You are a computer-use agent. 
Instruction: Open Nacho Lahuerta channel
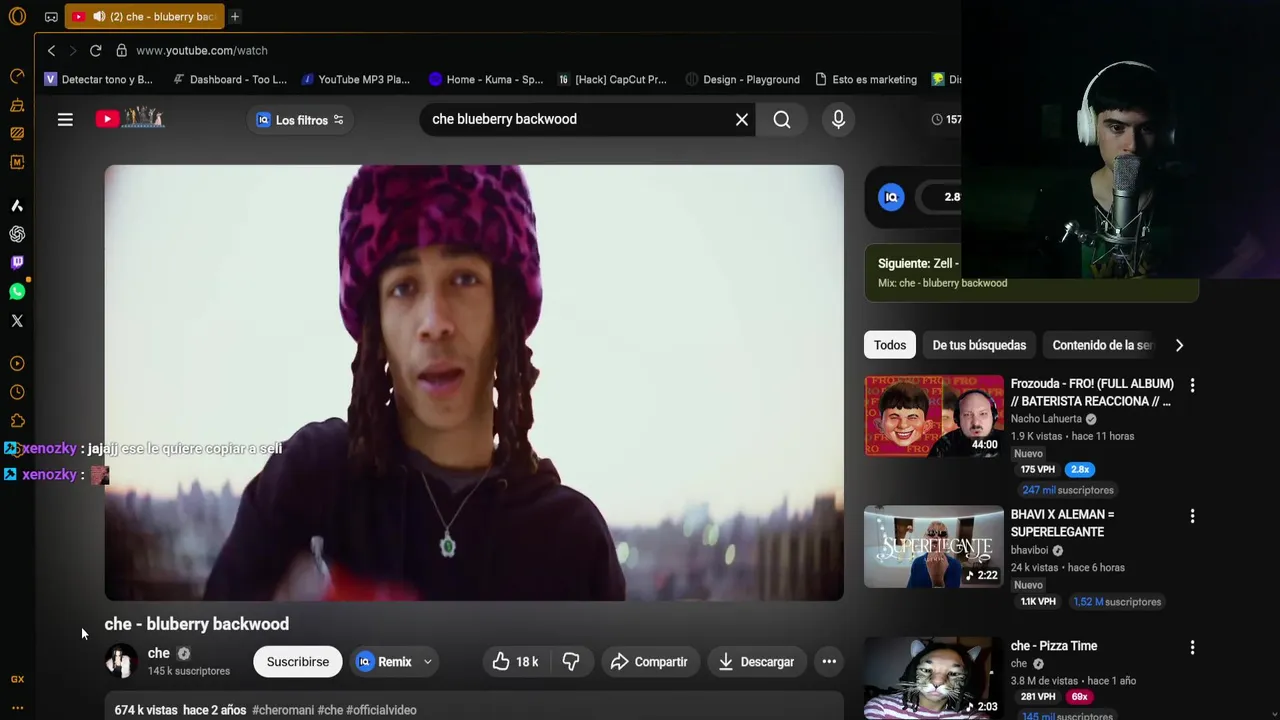[x=1046, y=419]
